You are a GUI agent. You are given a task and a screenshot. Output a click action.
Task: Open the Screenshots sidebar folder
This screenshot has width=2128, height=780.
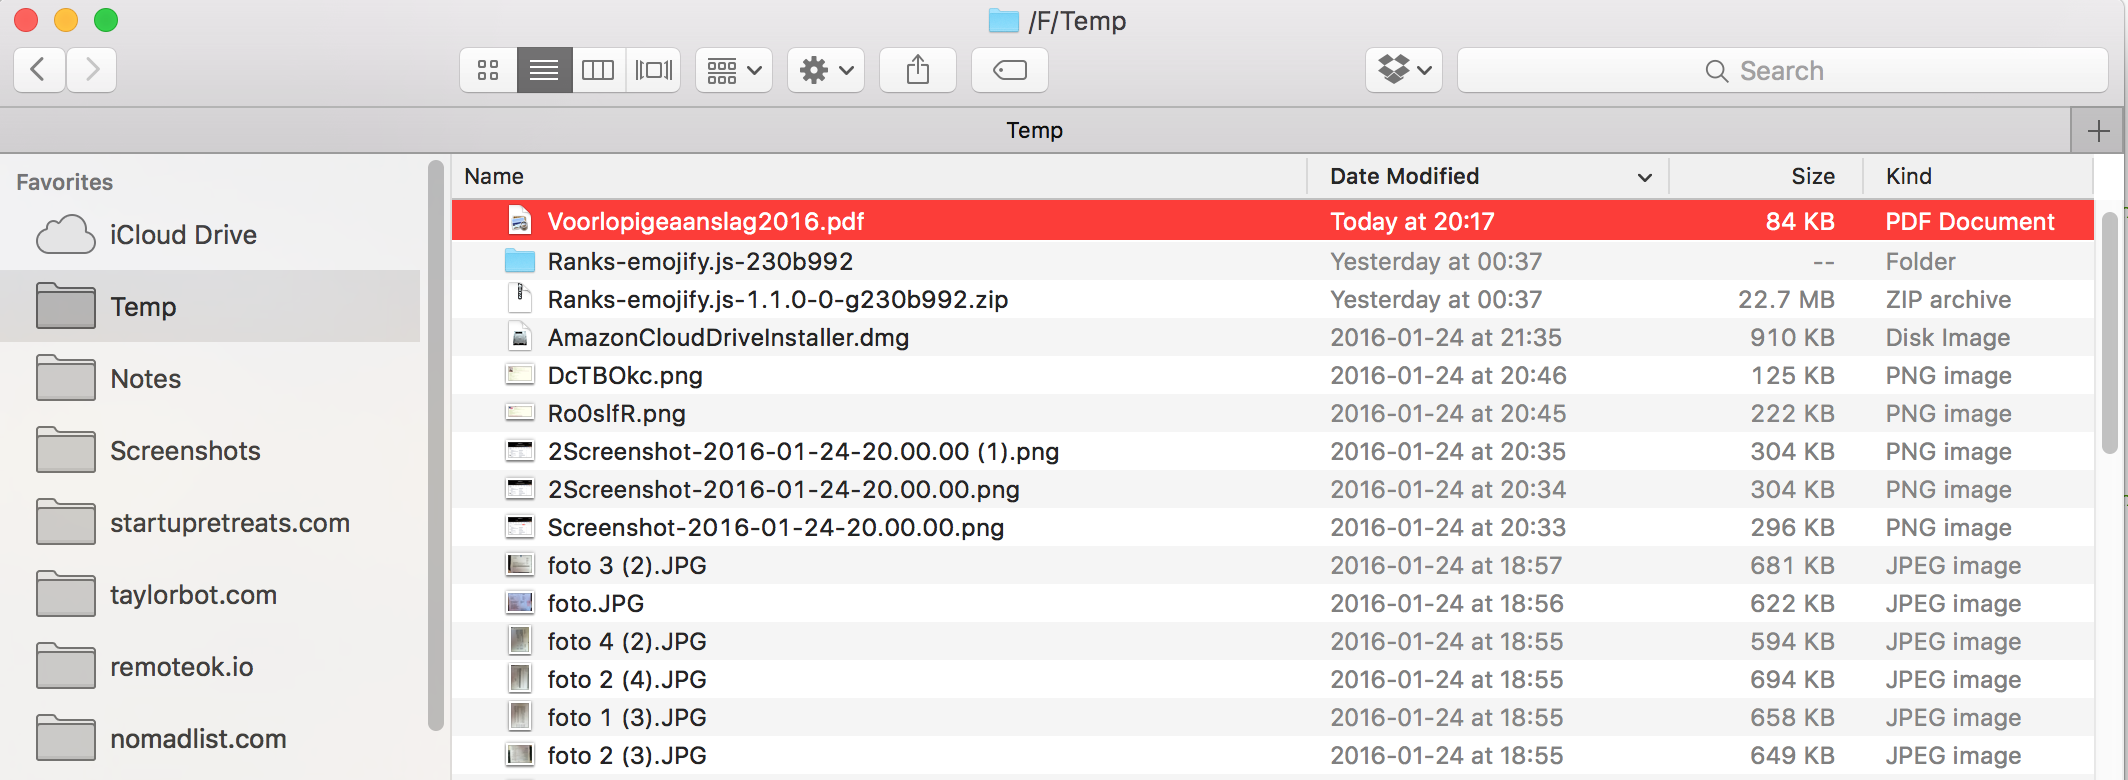click(x=210, y=450)
